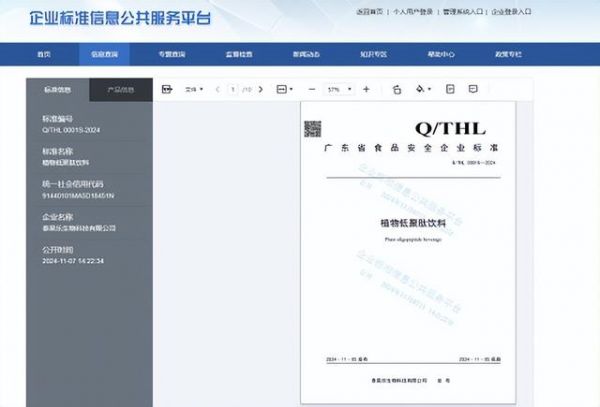This screenshot has width=600, height=407.
Task: Click the implementation date at document bottom right
Action: [480, 359]
